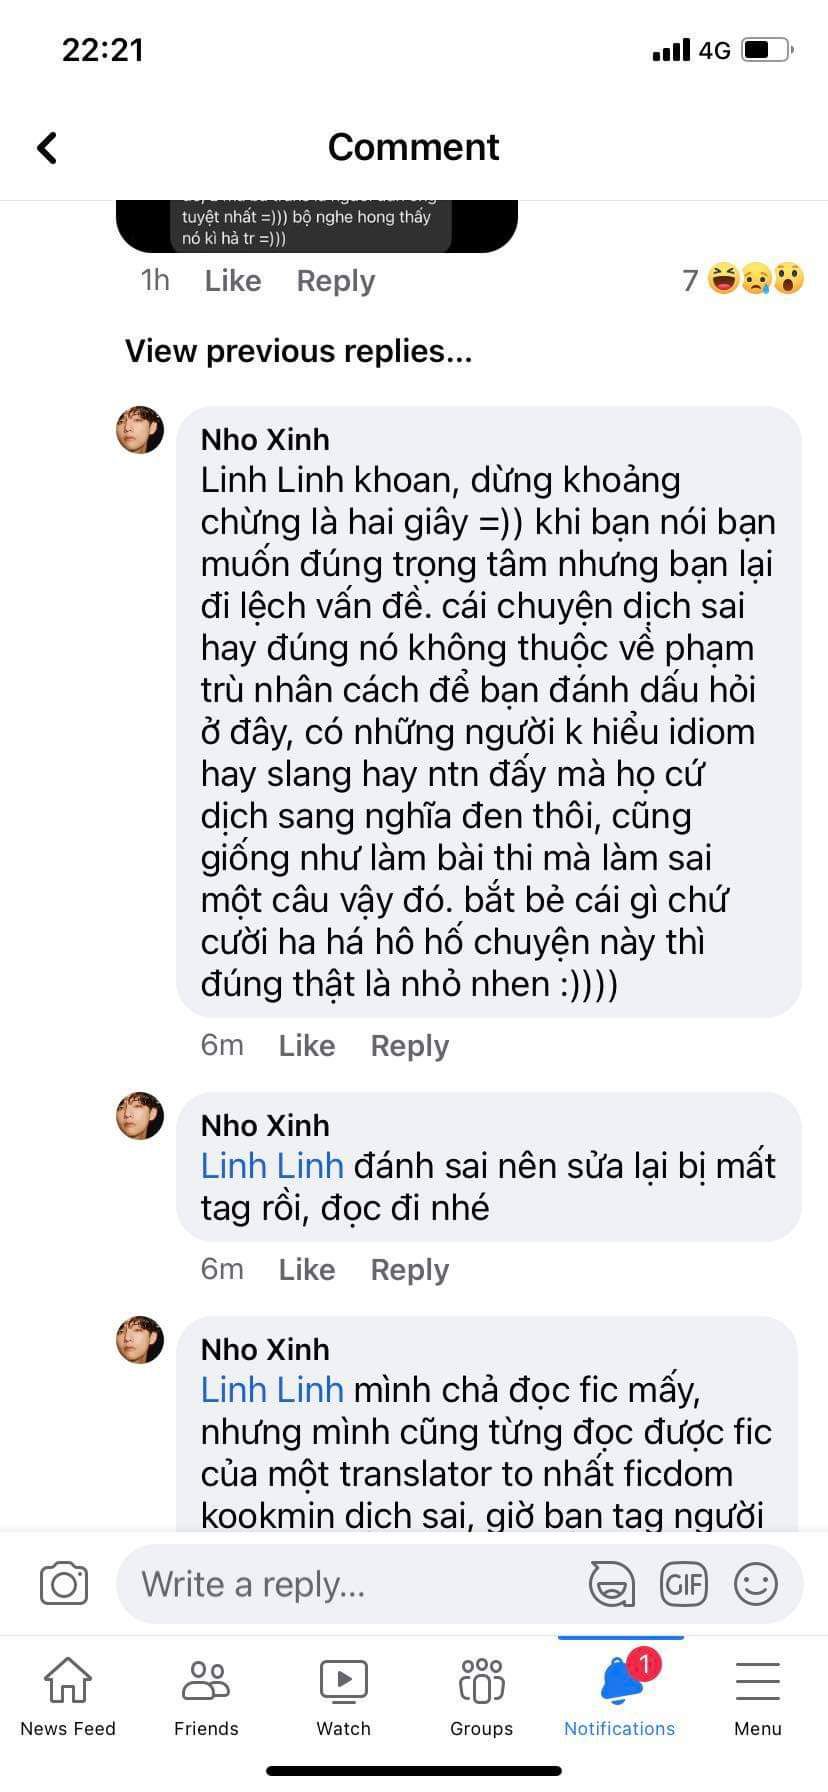828x1792 pixels.
Task: Like Nho Xinh's long first comment
Action: [x=307, y=1046]
